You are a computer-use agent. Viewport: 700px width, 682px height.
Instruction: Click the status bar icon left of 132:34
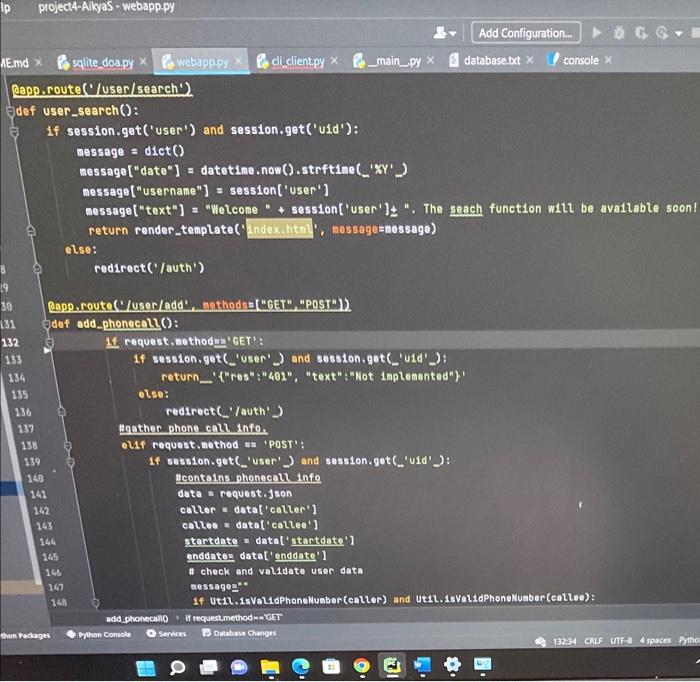pos(541,642)
